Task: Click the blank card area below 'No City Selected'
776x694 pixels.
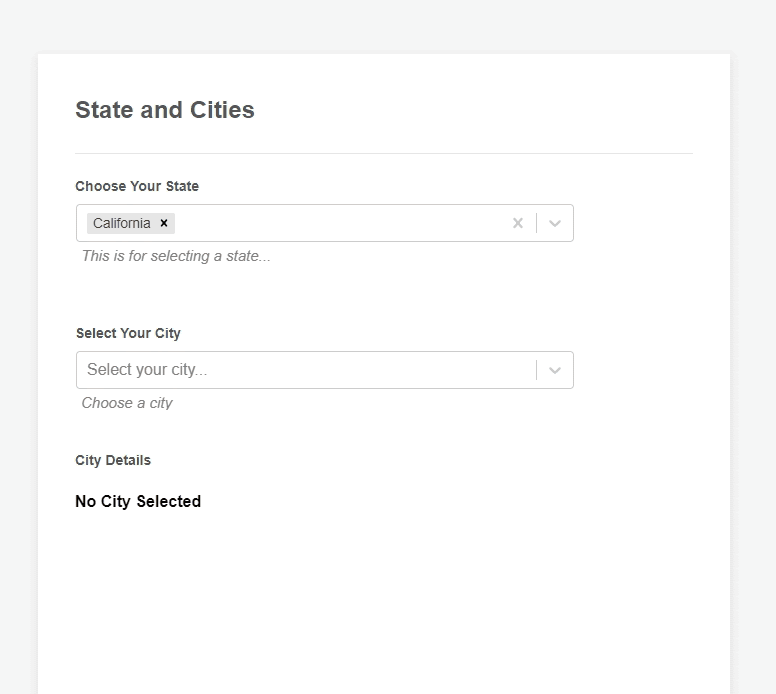Action: (384, 600)
